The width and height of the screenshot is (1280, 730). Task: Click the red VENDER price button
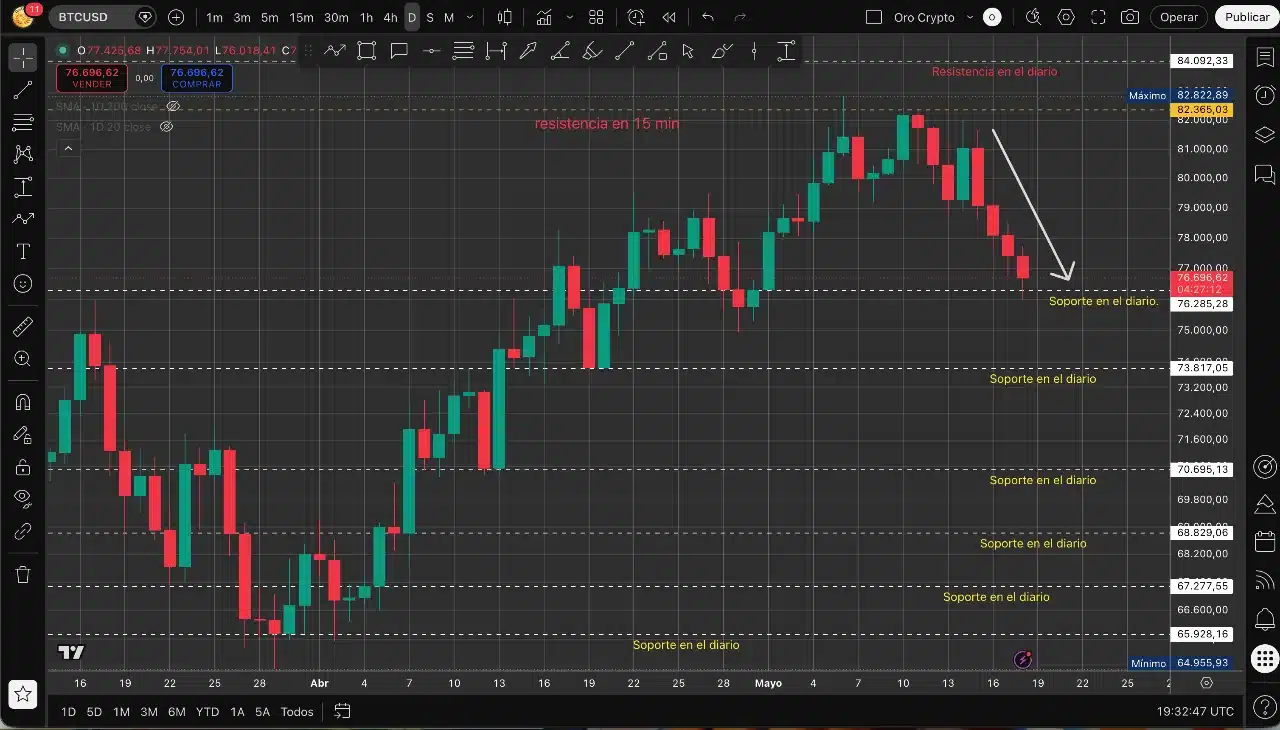click(x=92, y=78)
